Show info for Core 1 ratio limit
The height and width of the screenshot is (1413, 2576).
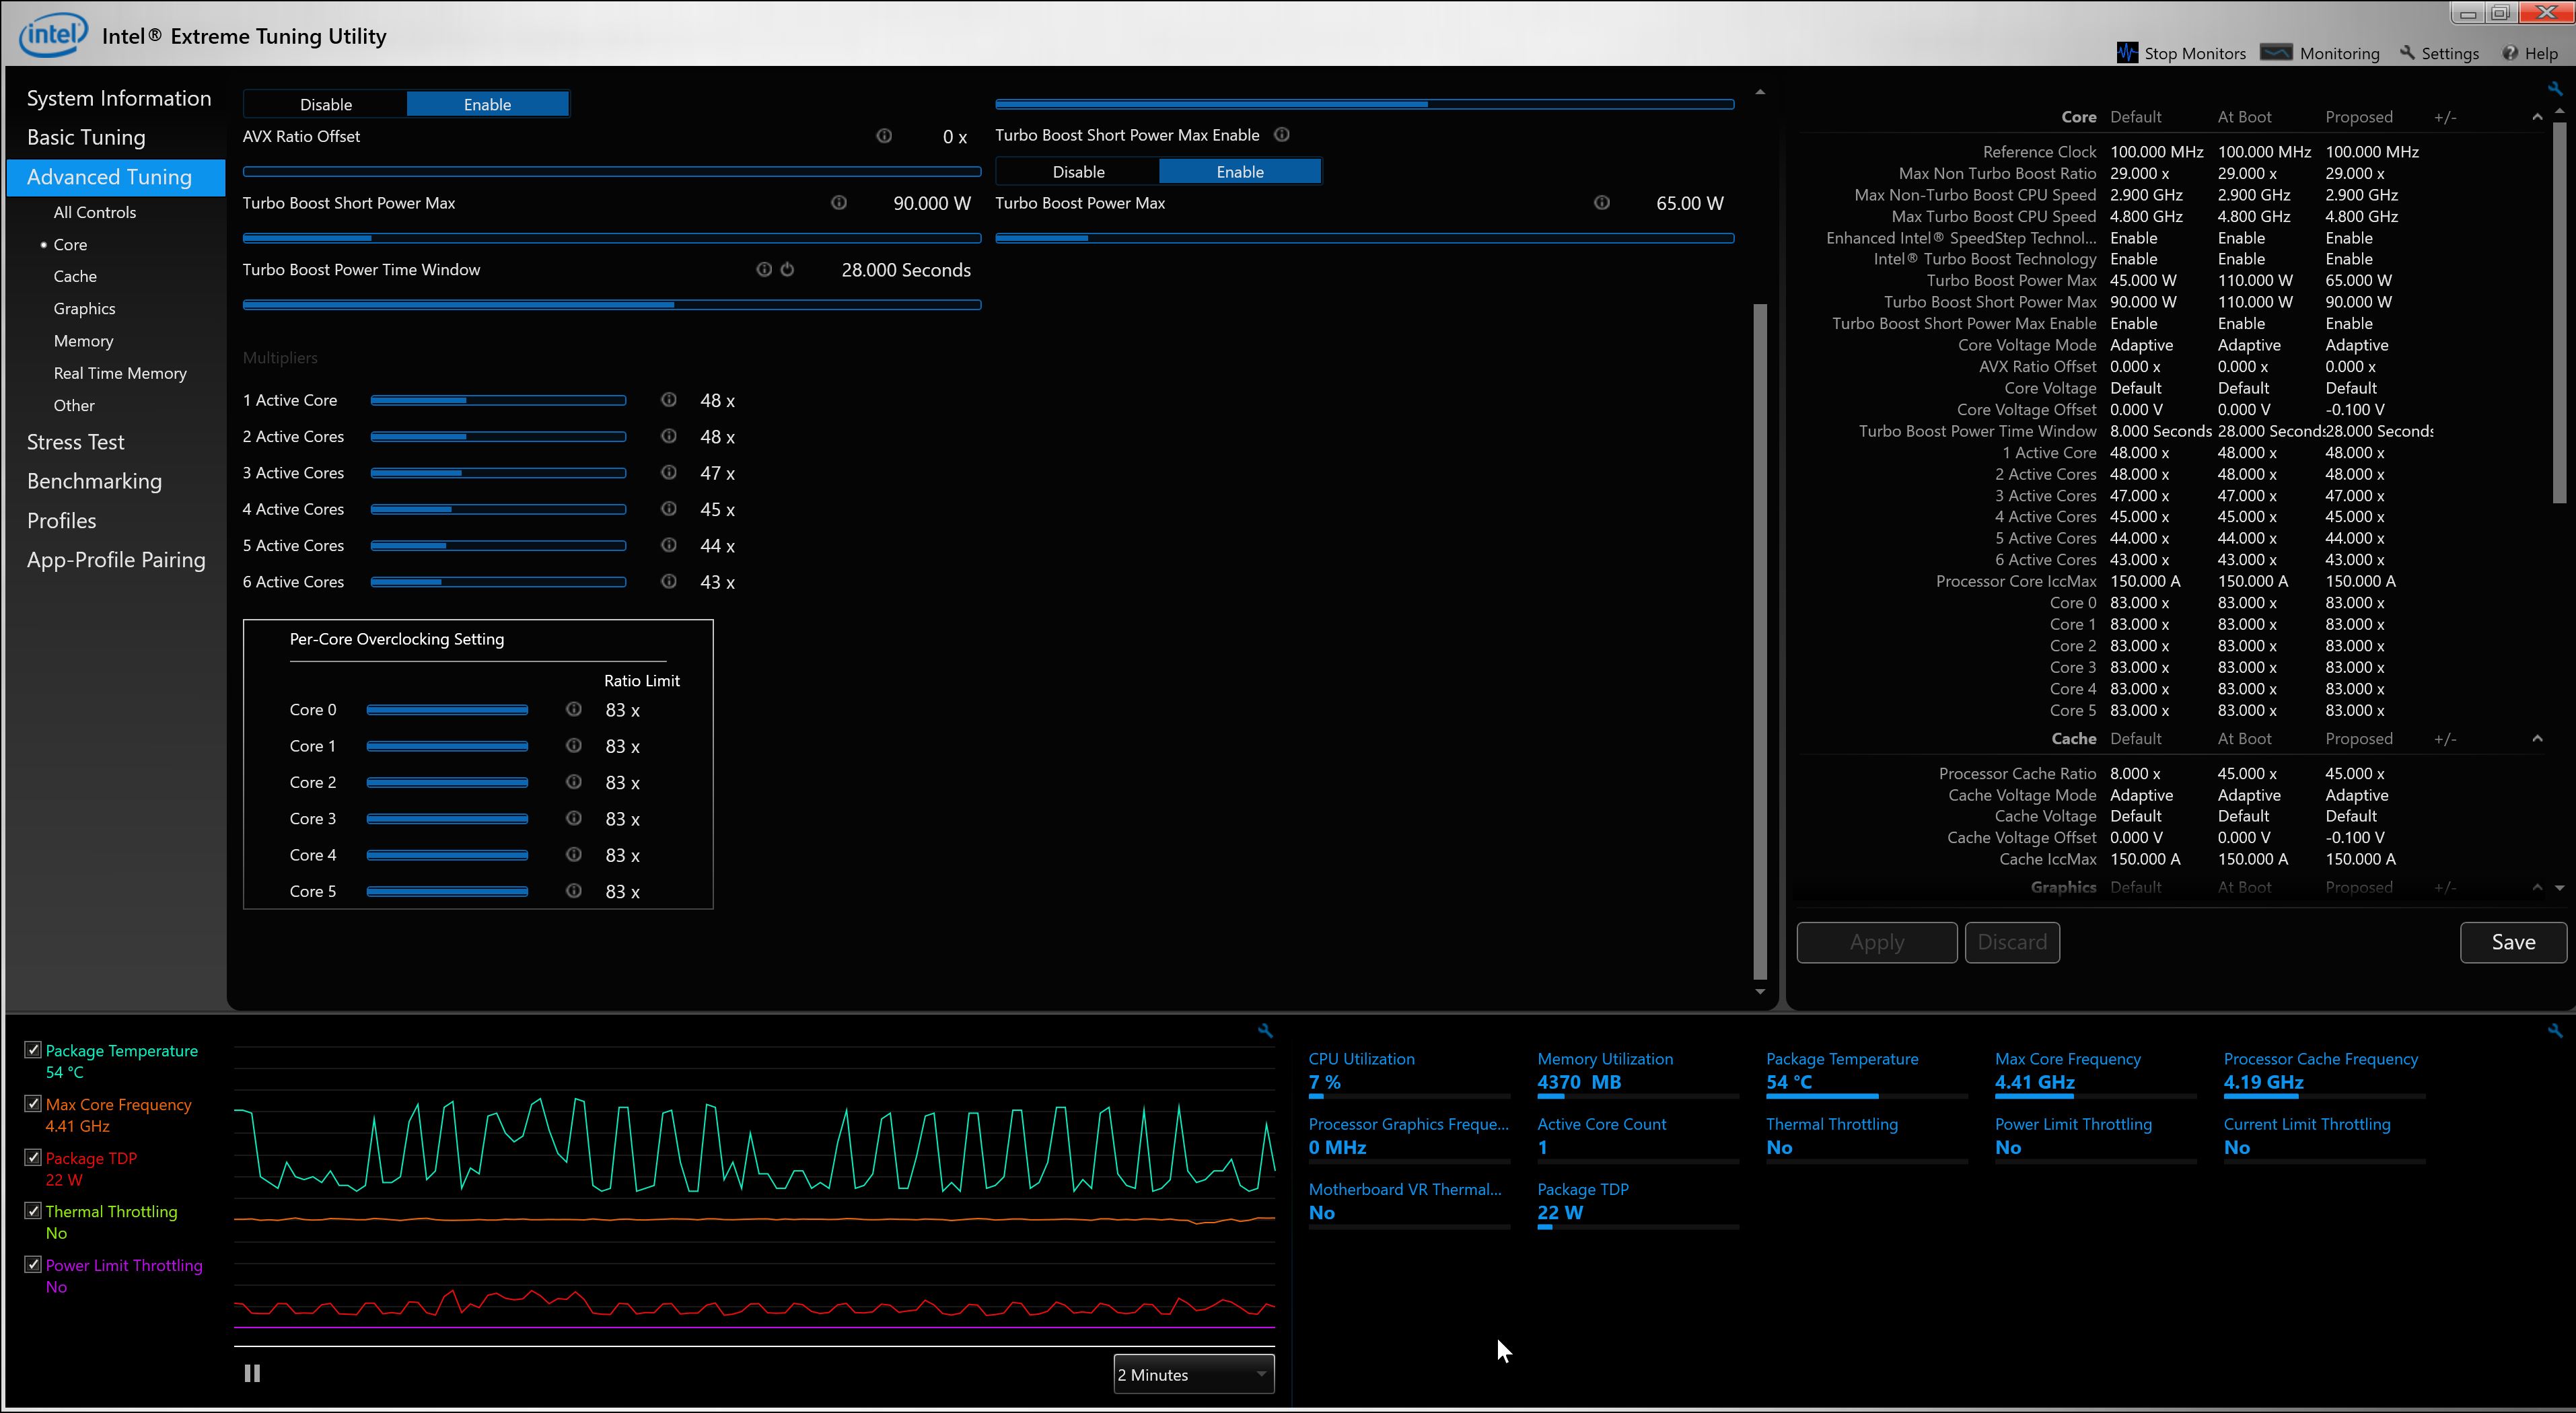pyautogui.click(x=574, y=745)
